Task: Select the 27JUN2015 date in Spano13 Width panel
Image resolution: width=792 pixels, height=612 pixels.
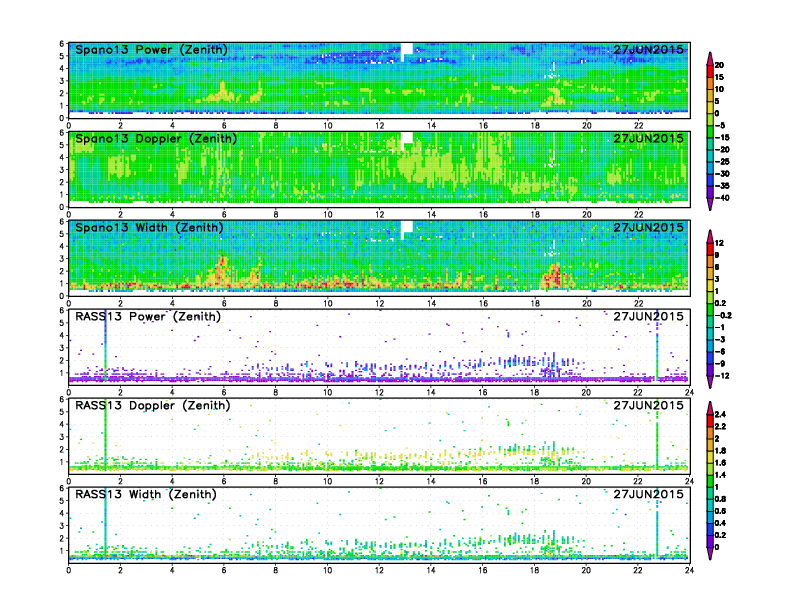Action: (x=649, y=227)
